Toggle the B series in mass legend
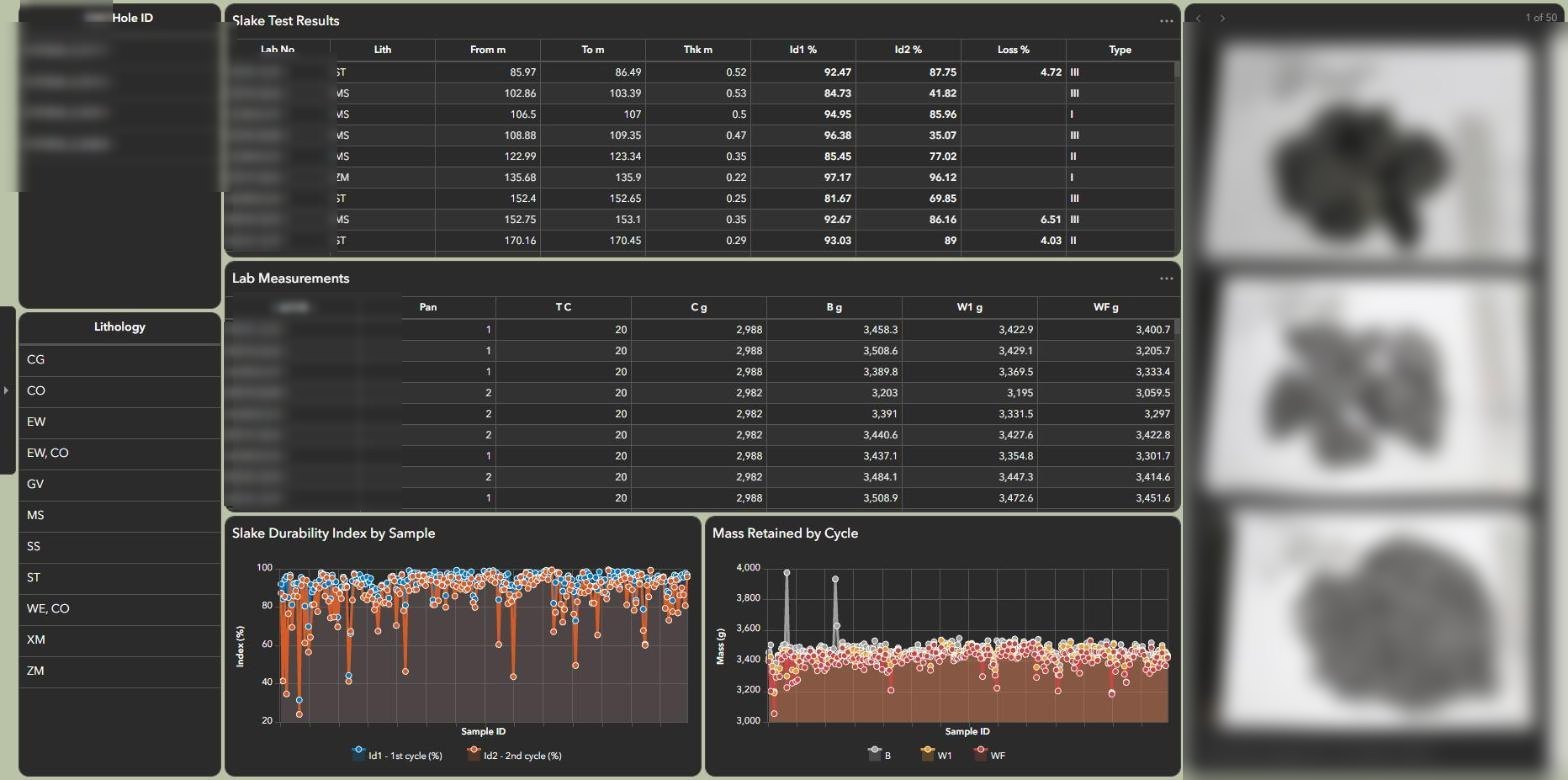The width and height of the screenshot is (1568, 780). click(x=880, y=756)
